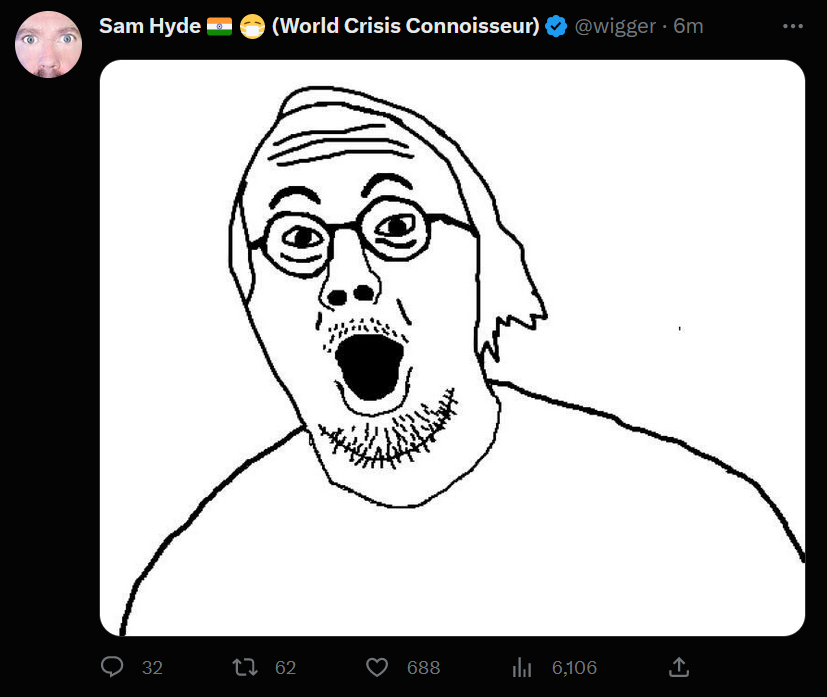Click the retweet arrows icon
The height and width of the screenshot is (697, 827).
coord(244,667)
